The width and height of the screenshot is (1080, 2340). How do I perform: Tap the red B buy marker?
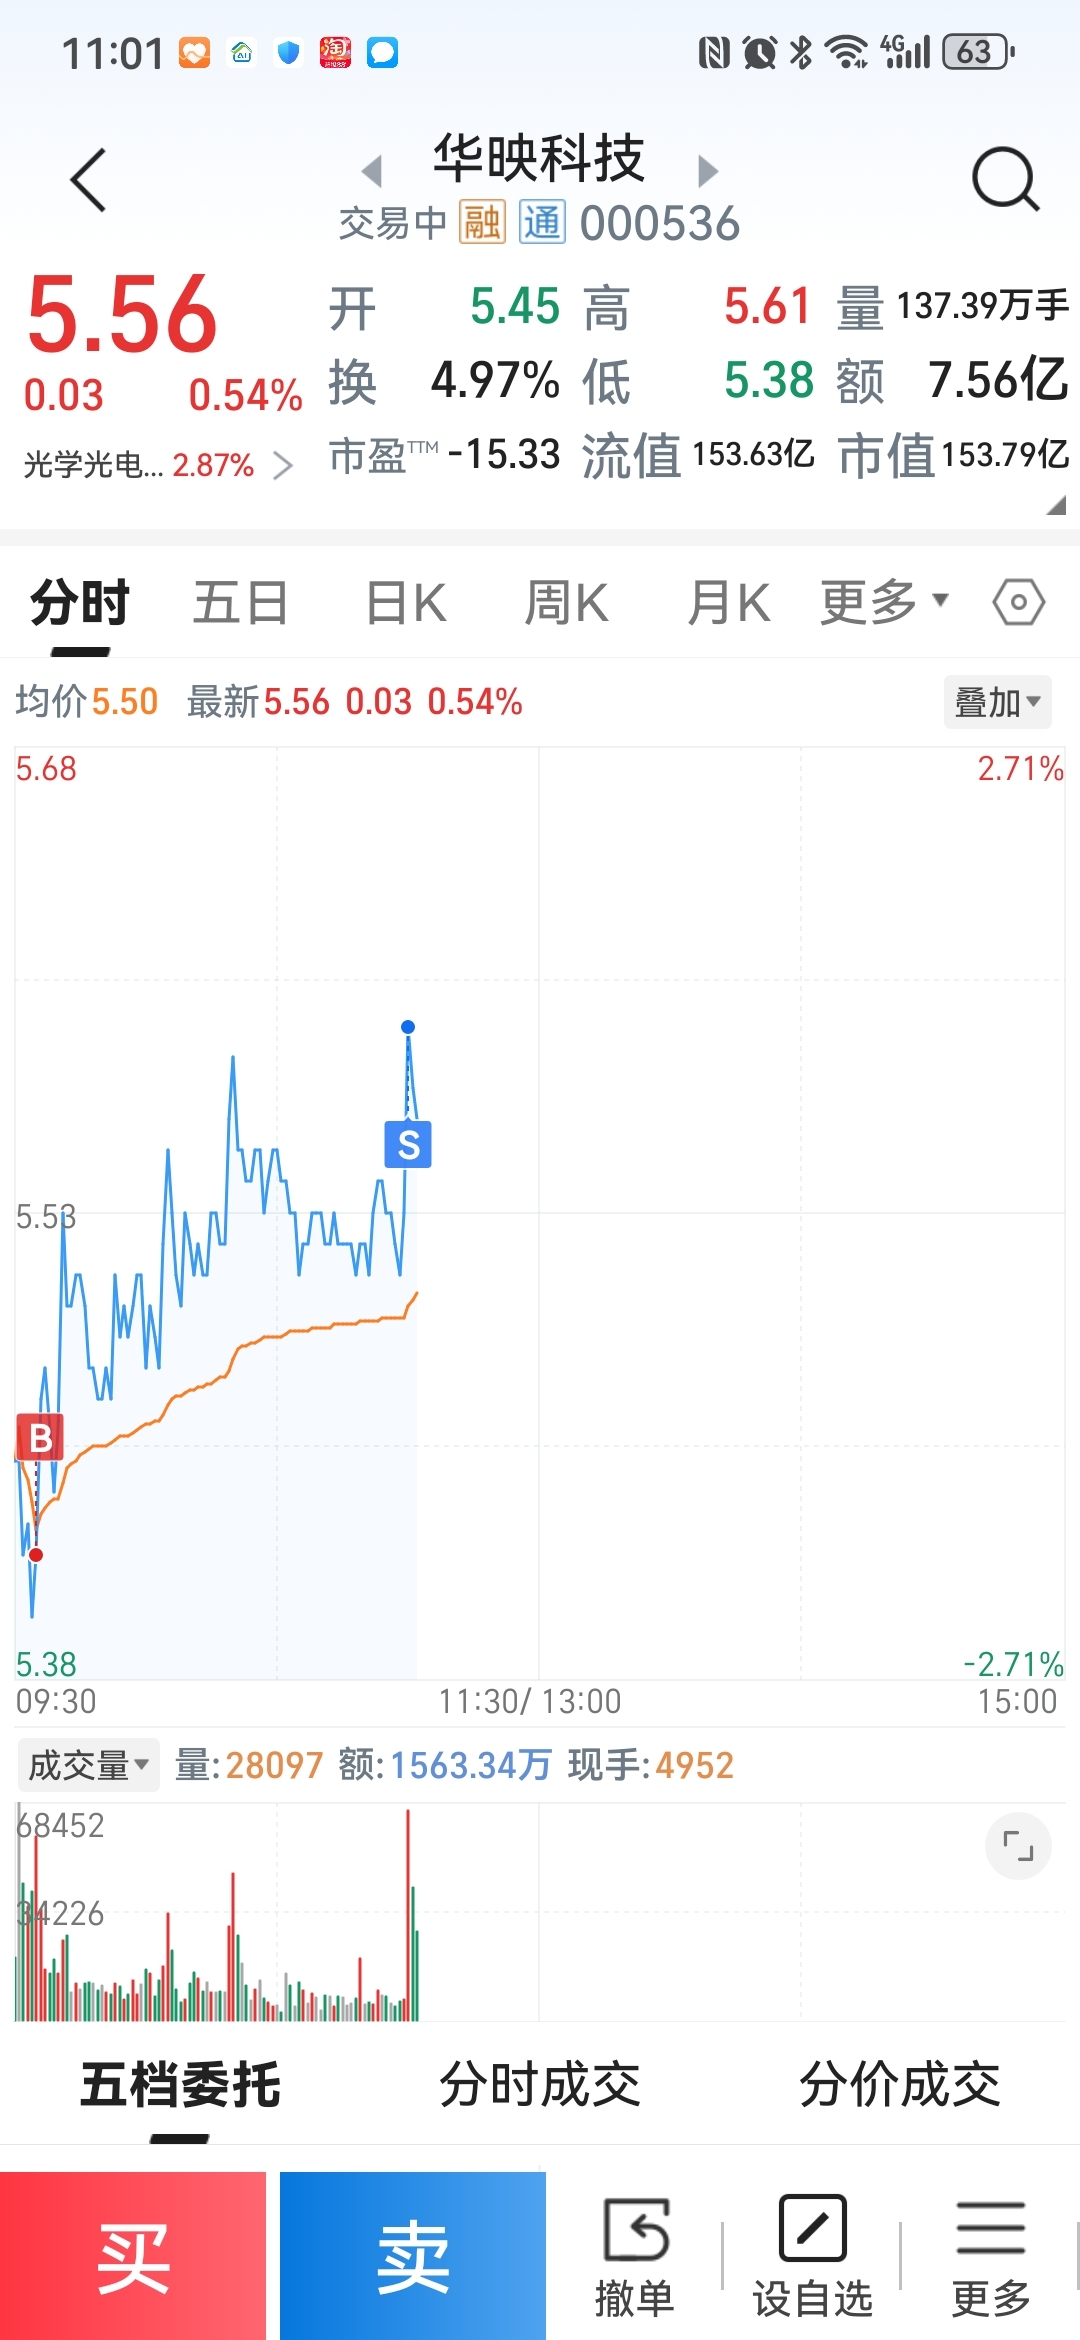40,1438
